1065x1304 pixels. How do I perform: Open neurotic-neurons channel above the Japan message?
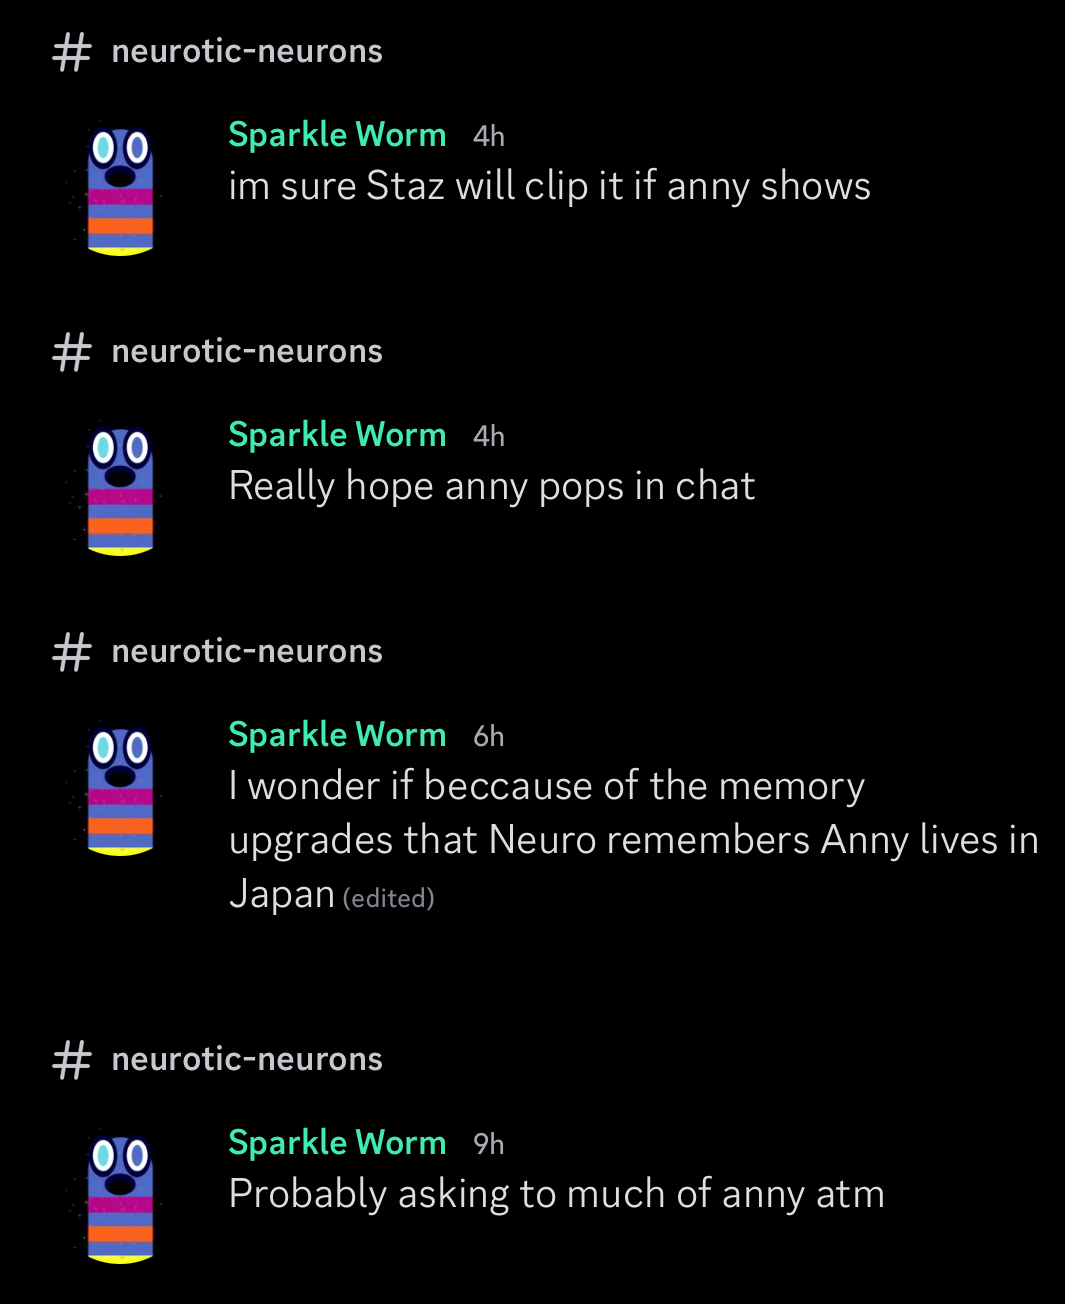tap(247, 651)
